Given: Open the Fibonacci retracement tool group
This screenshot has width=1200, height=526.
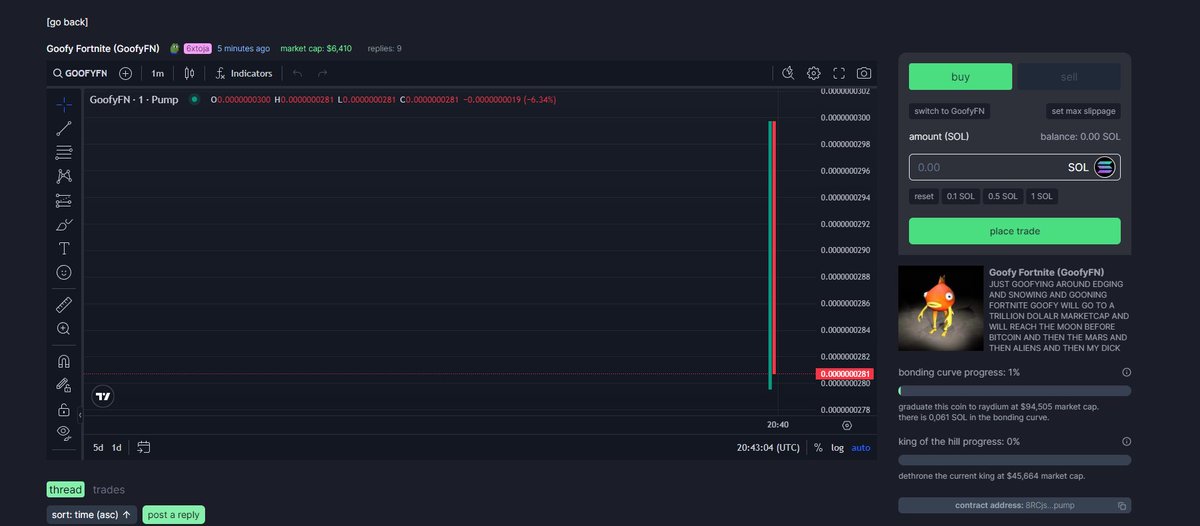Looking at the screenshot, I should (64, 152).
